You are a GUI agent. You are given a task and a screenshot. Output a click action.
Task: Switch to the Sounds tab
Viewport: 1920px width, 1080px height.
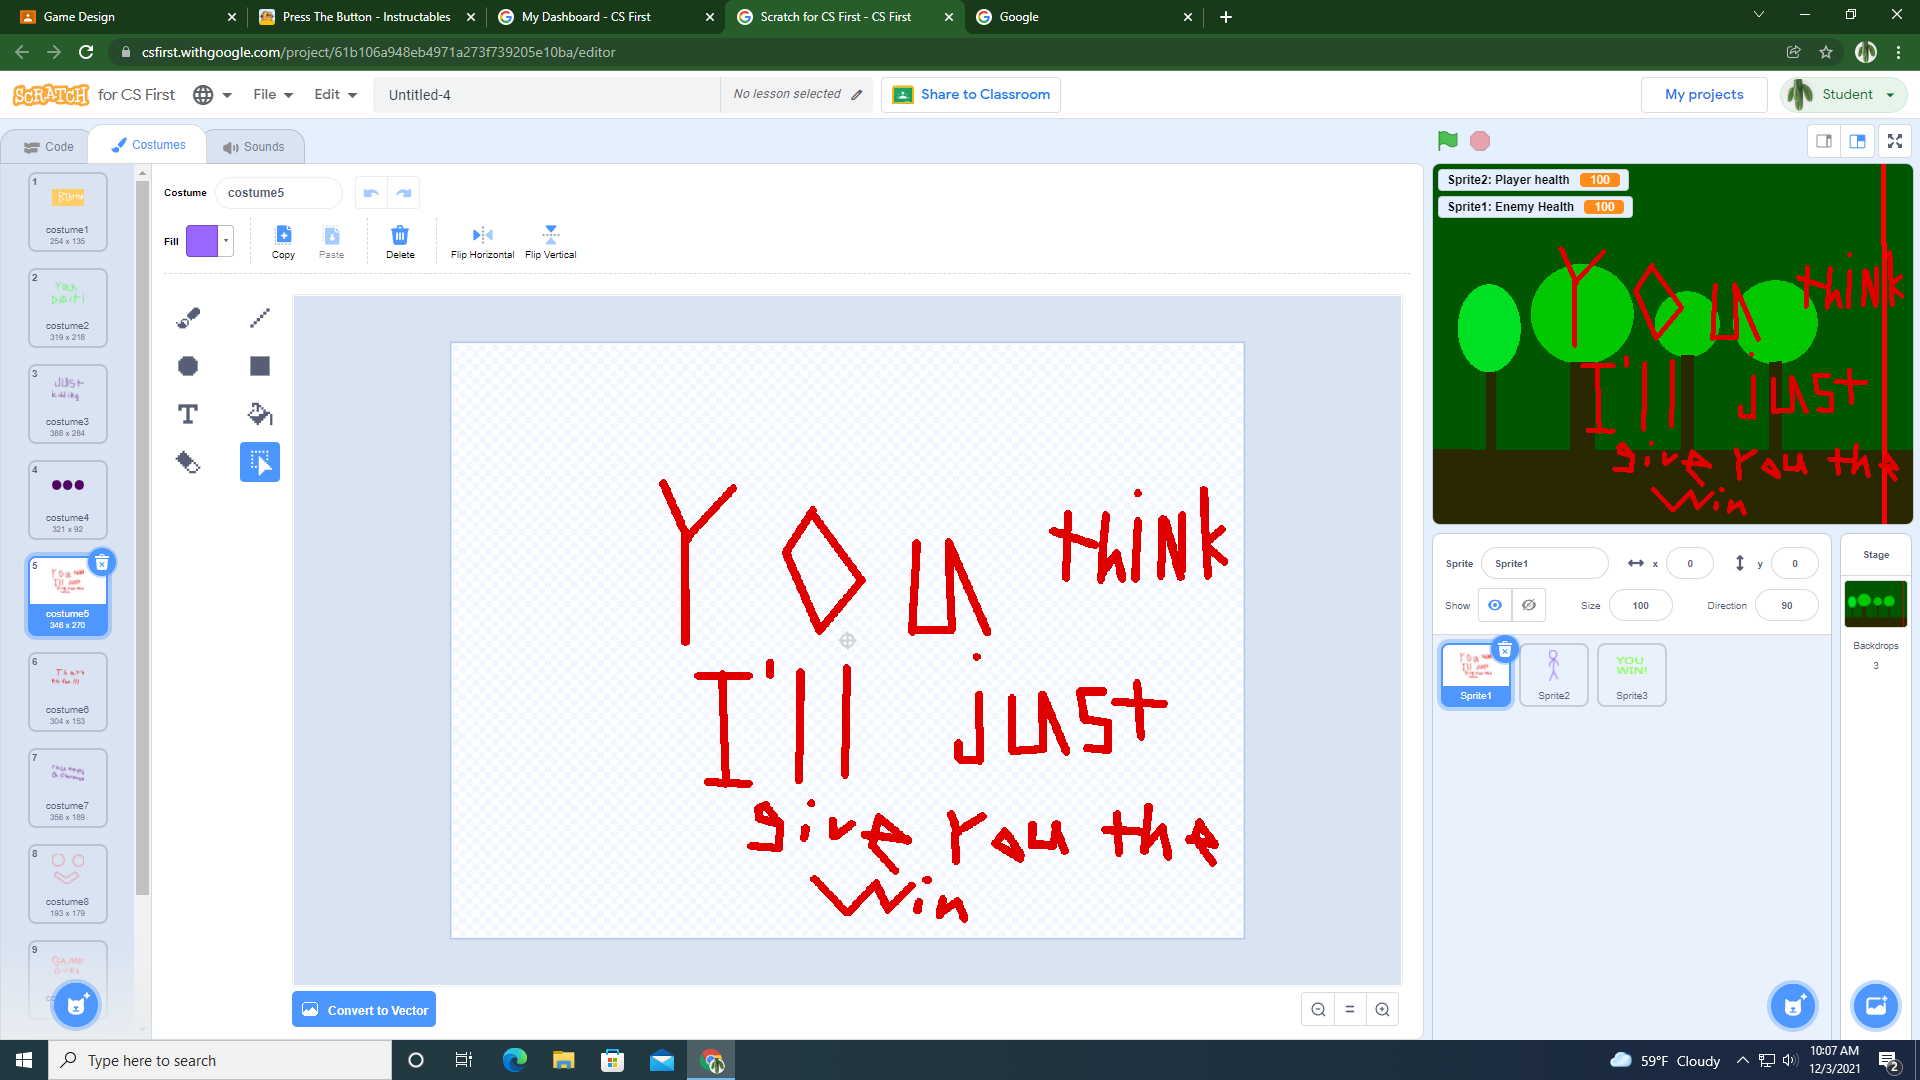click(255, 146)
